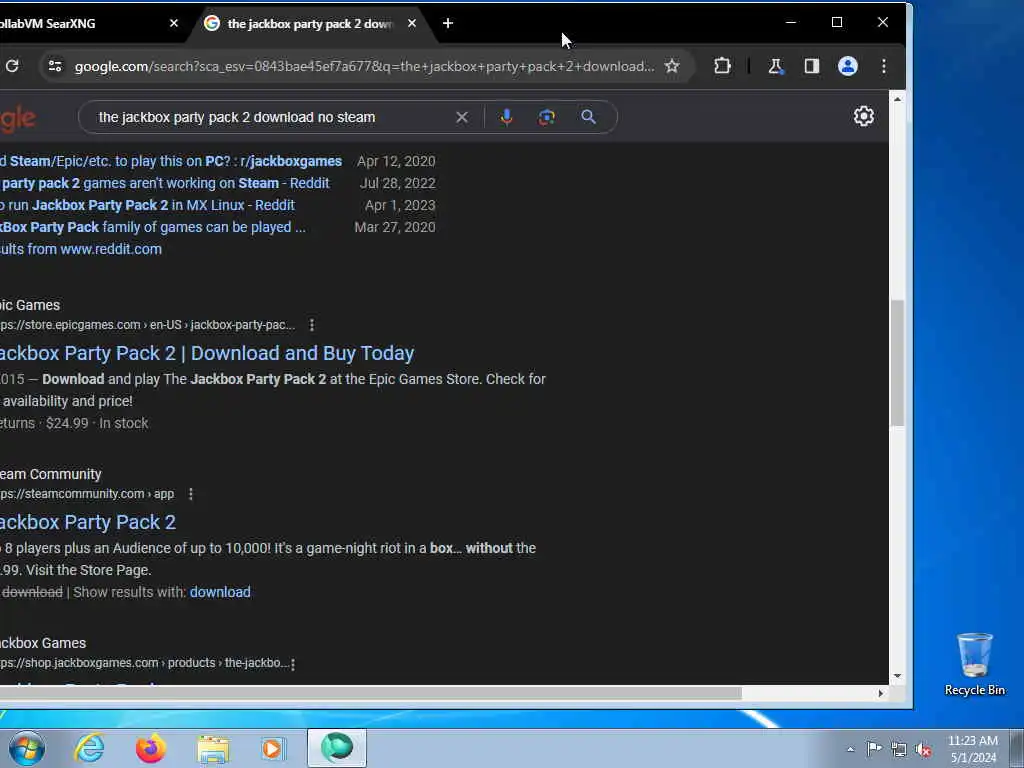Open Google quick settings gear
Image resolution: width=1024 pixels, height=768 pixels.
click(x=863, y=116)
